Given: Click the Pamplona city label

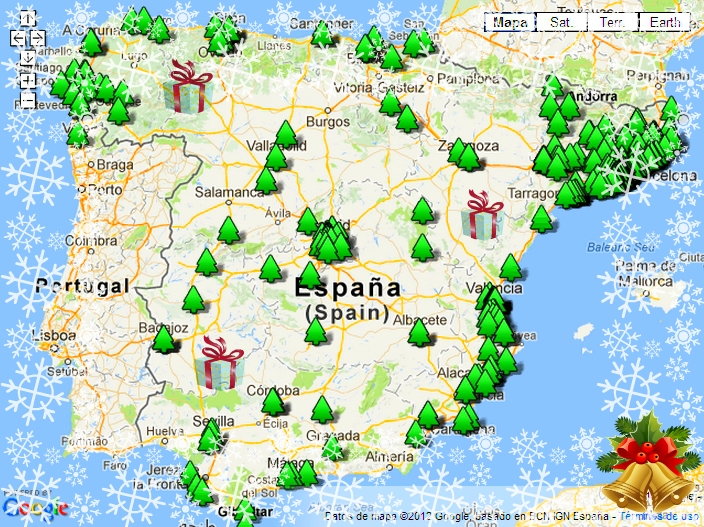Looking at the screenshot, I should pos(468,79).
